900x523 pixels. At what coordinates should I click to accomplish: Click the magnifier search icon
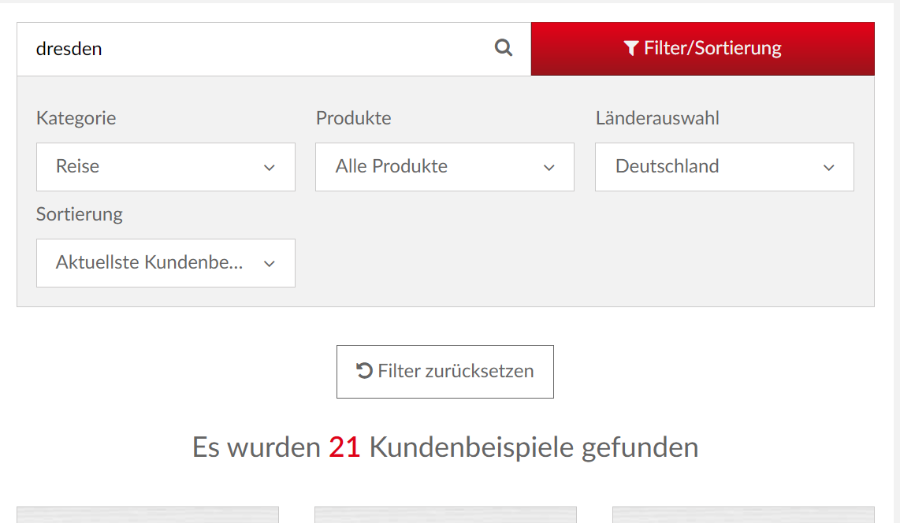[503, 48]
